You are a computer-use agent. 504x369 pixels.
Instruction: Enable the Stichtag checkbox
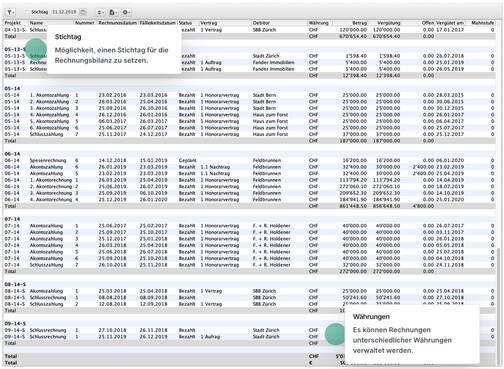(x=27, y=12)
